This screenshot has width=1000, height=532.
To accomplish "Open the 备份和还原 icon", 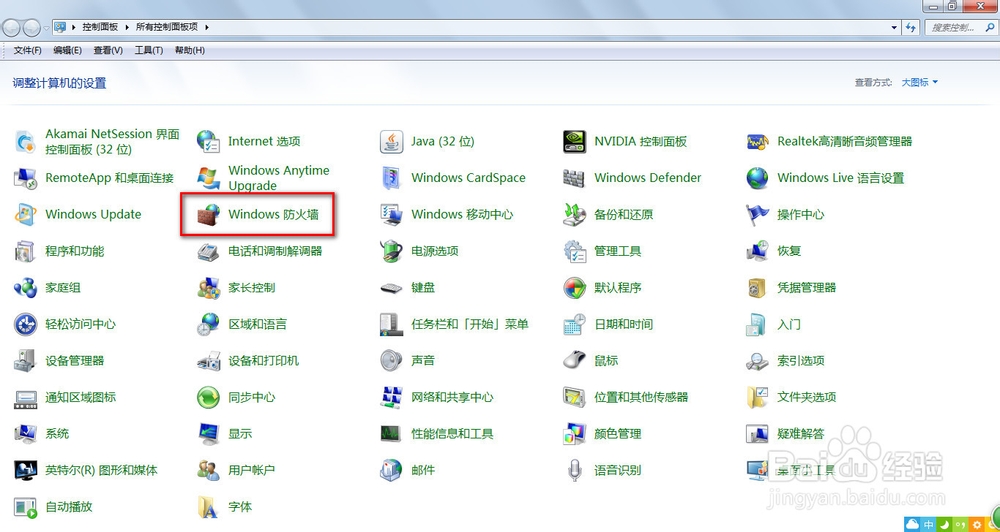I will point(575,215).
